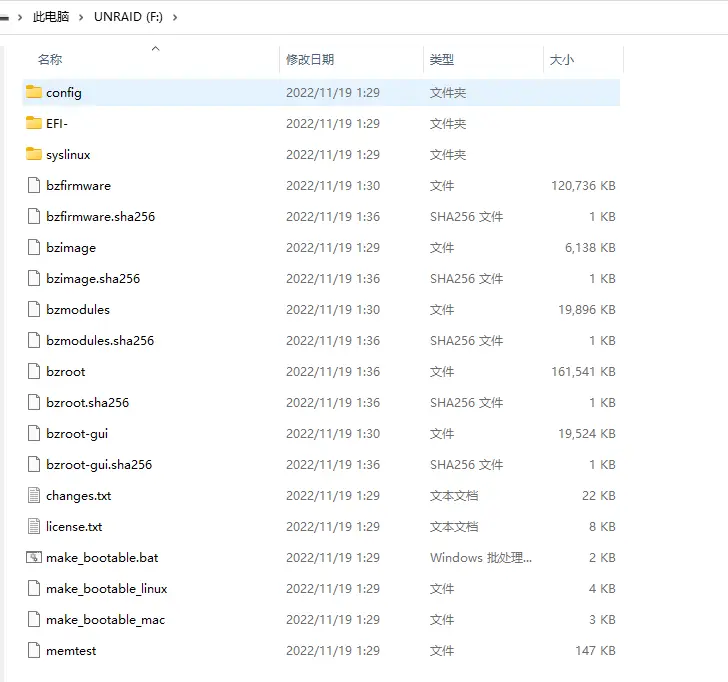Viewport: 728px width, 682px height.
Task: Select the EFI- folder icon
Action: coord(34,124)
